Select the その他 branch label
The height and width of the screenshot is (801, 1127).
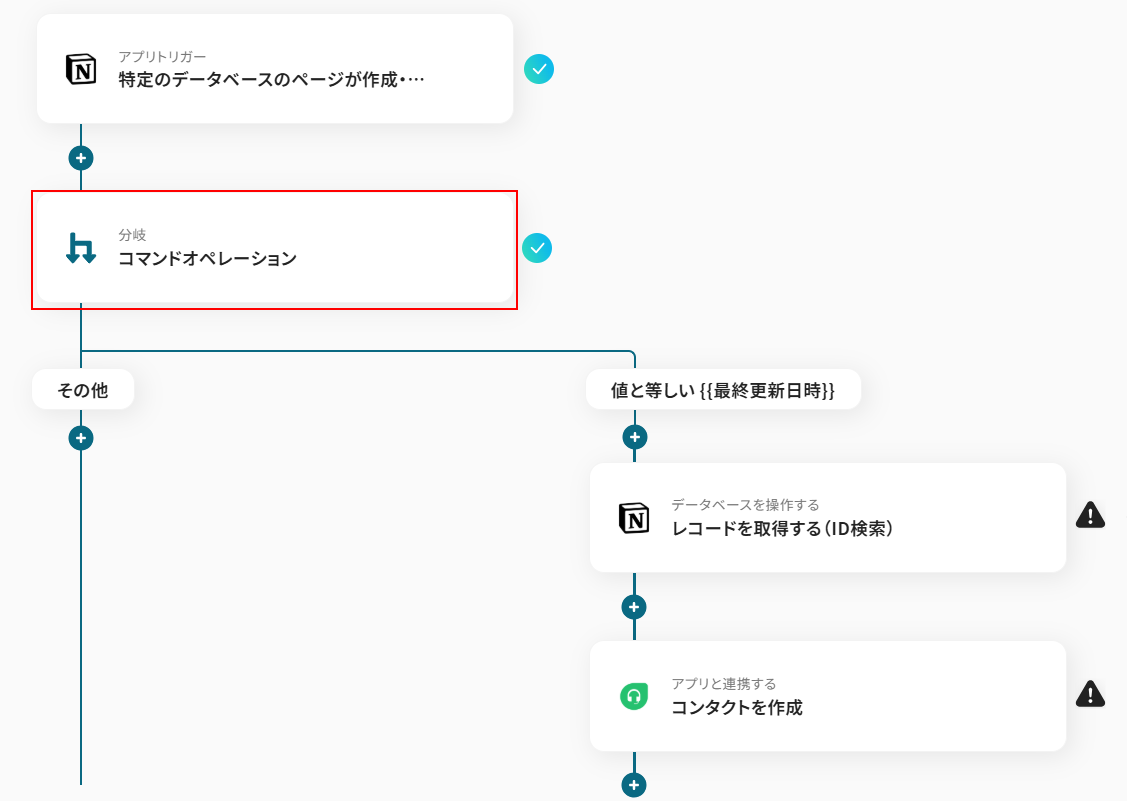[83, 390]
